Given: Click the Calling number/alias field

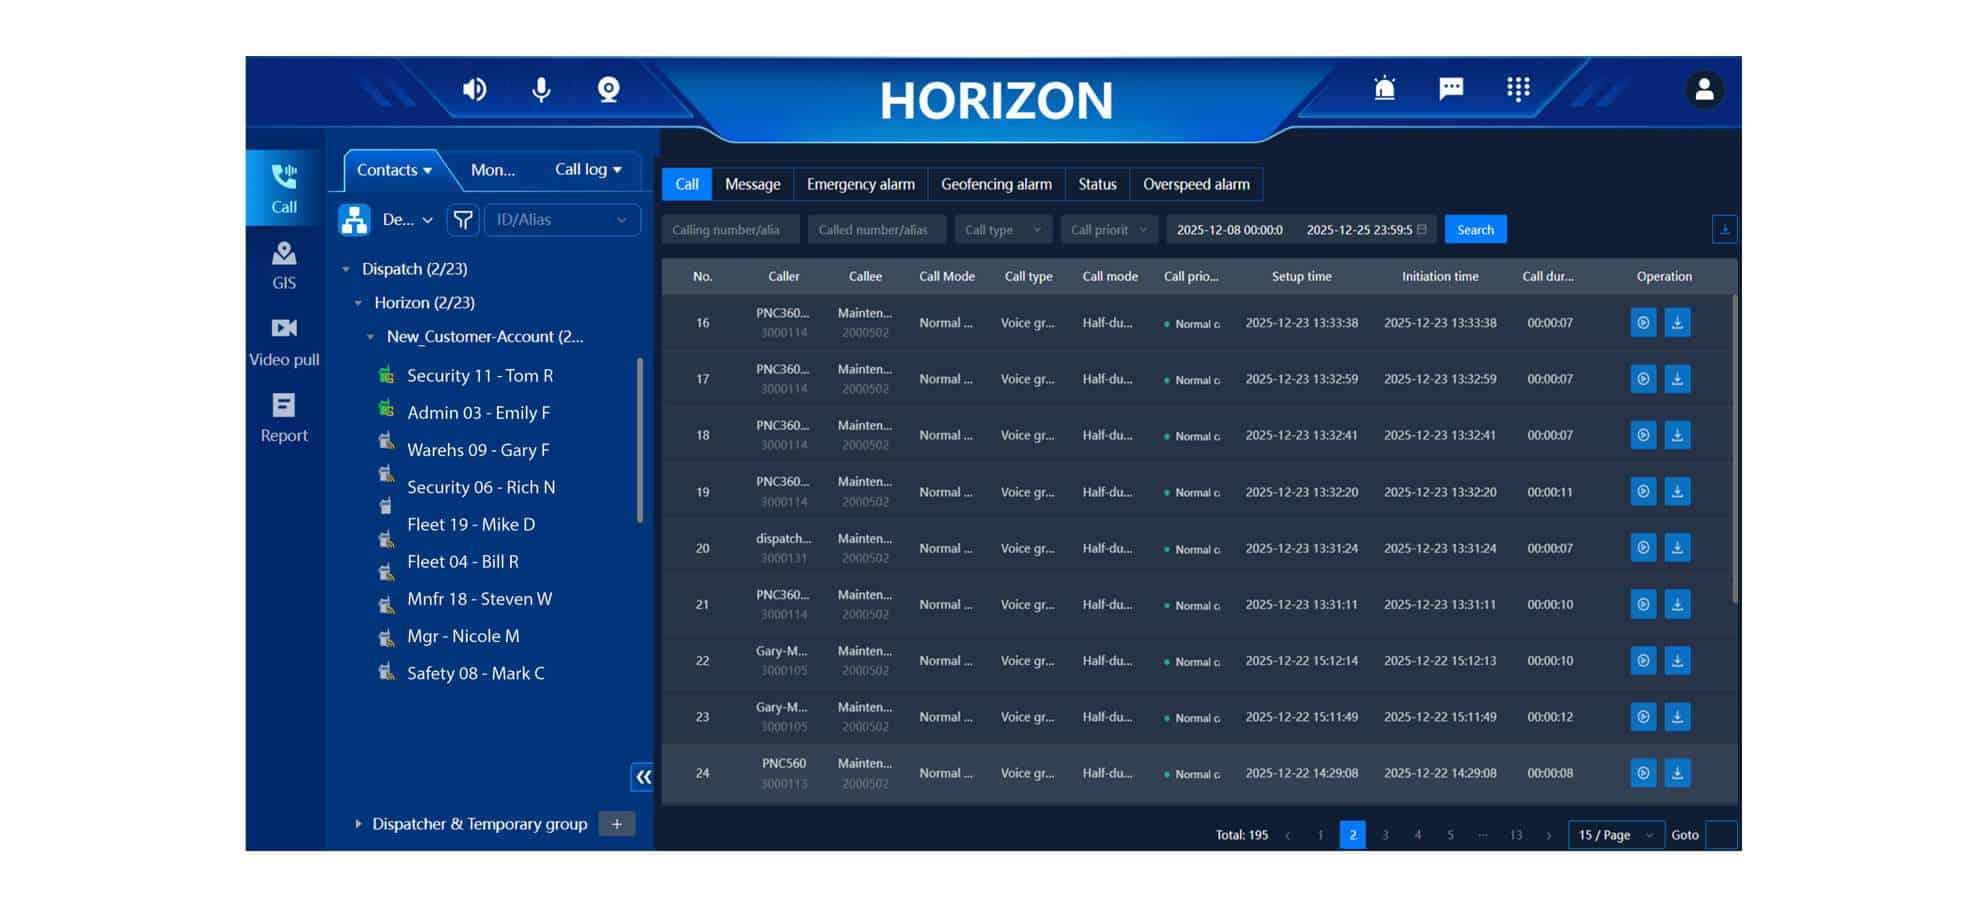Looking at the screenshot, I should click(731, 230).
